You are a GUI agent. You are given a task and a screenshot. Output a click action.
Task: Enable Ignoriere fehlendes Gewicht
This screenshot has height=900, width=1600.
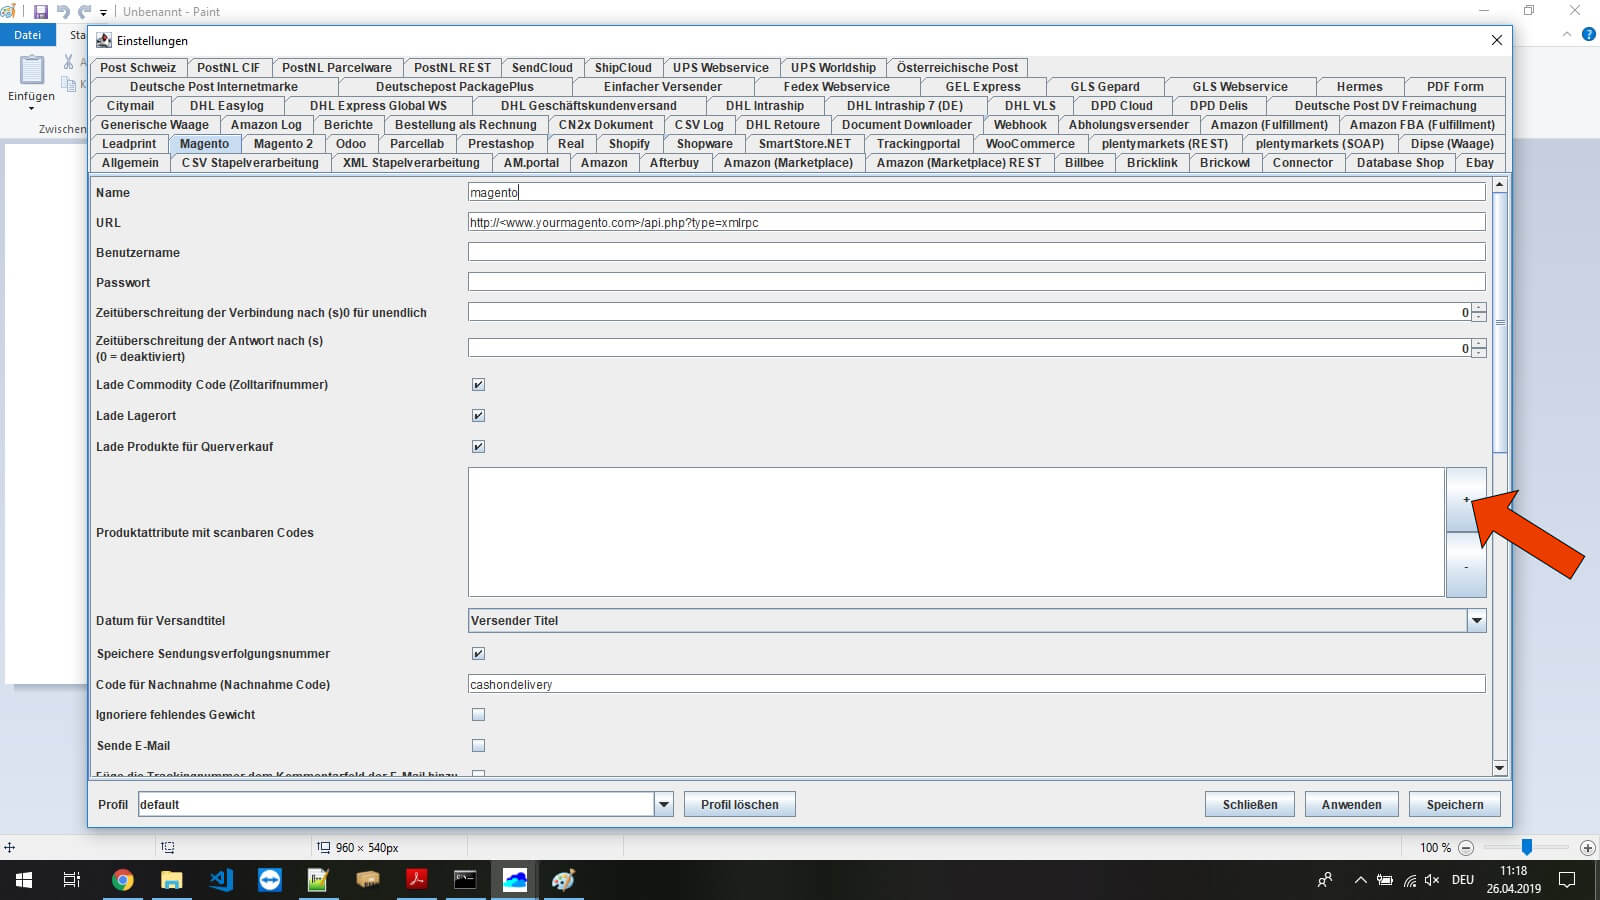478,715
